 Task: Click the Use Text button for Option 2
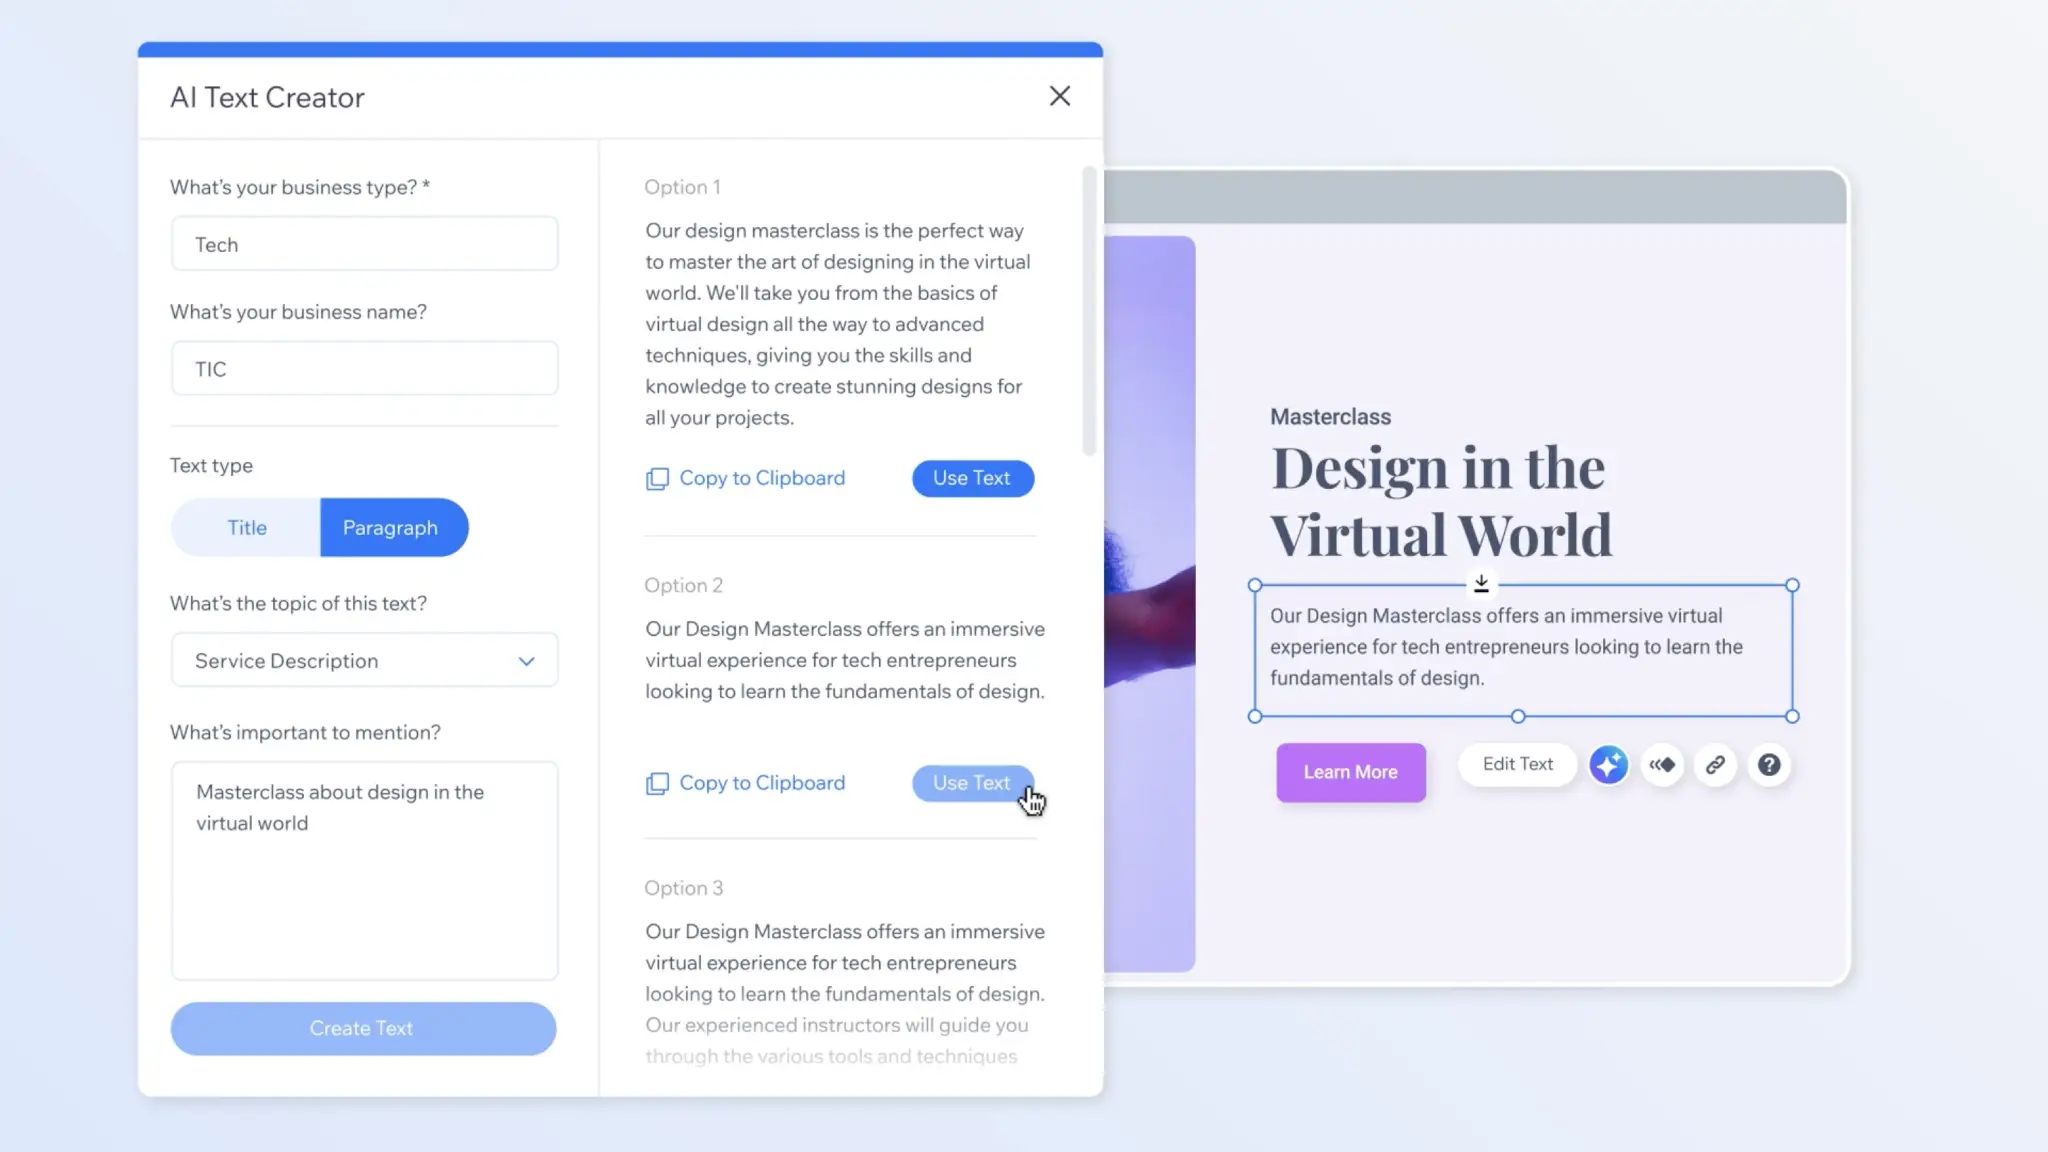point(972,783)
